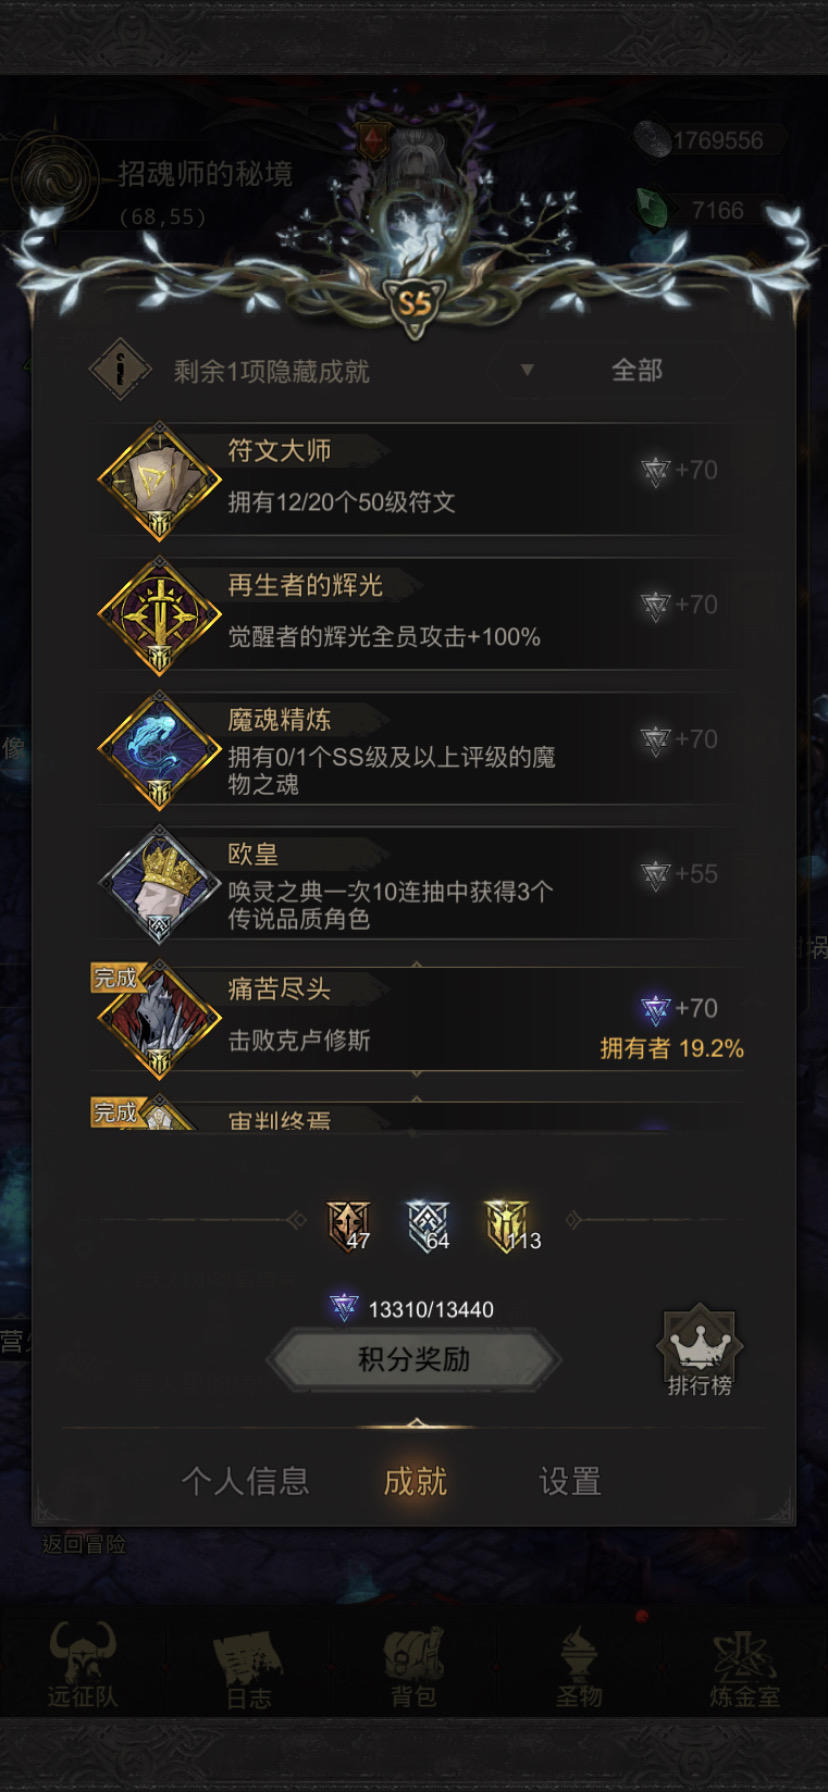Tap the gold achievement badge showing 113
The width and height of the screenshot is (828, 1792).
[x=510, y=1226]
